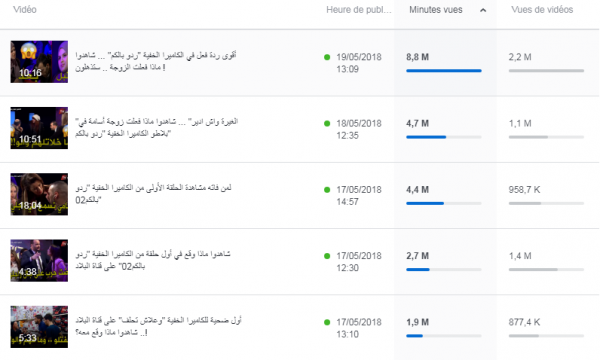Open the 5:33 duration video thumbnail

click(39, 327)
